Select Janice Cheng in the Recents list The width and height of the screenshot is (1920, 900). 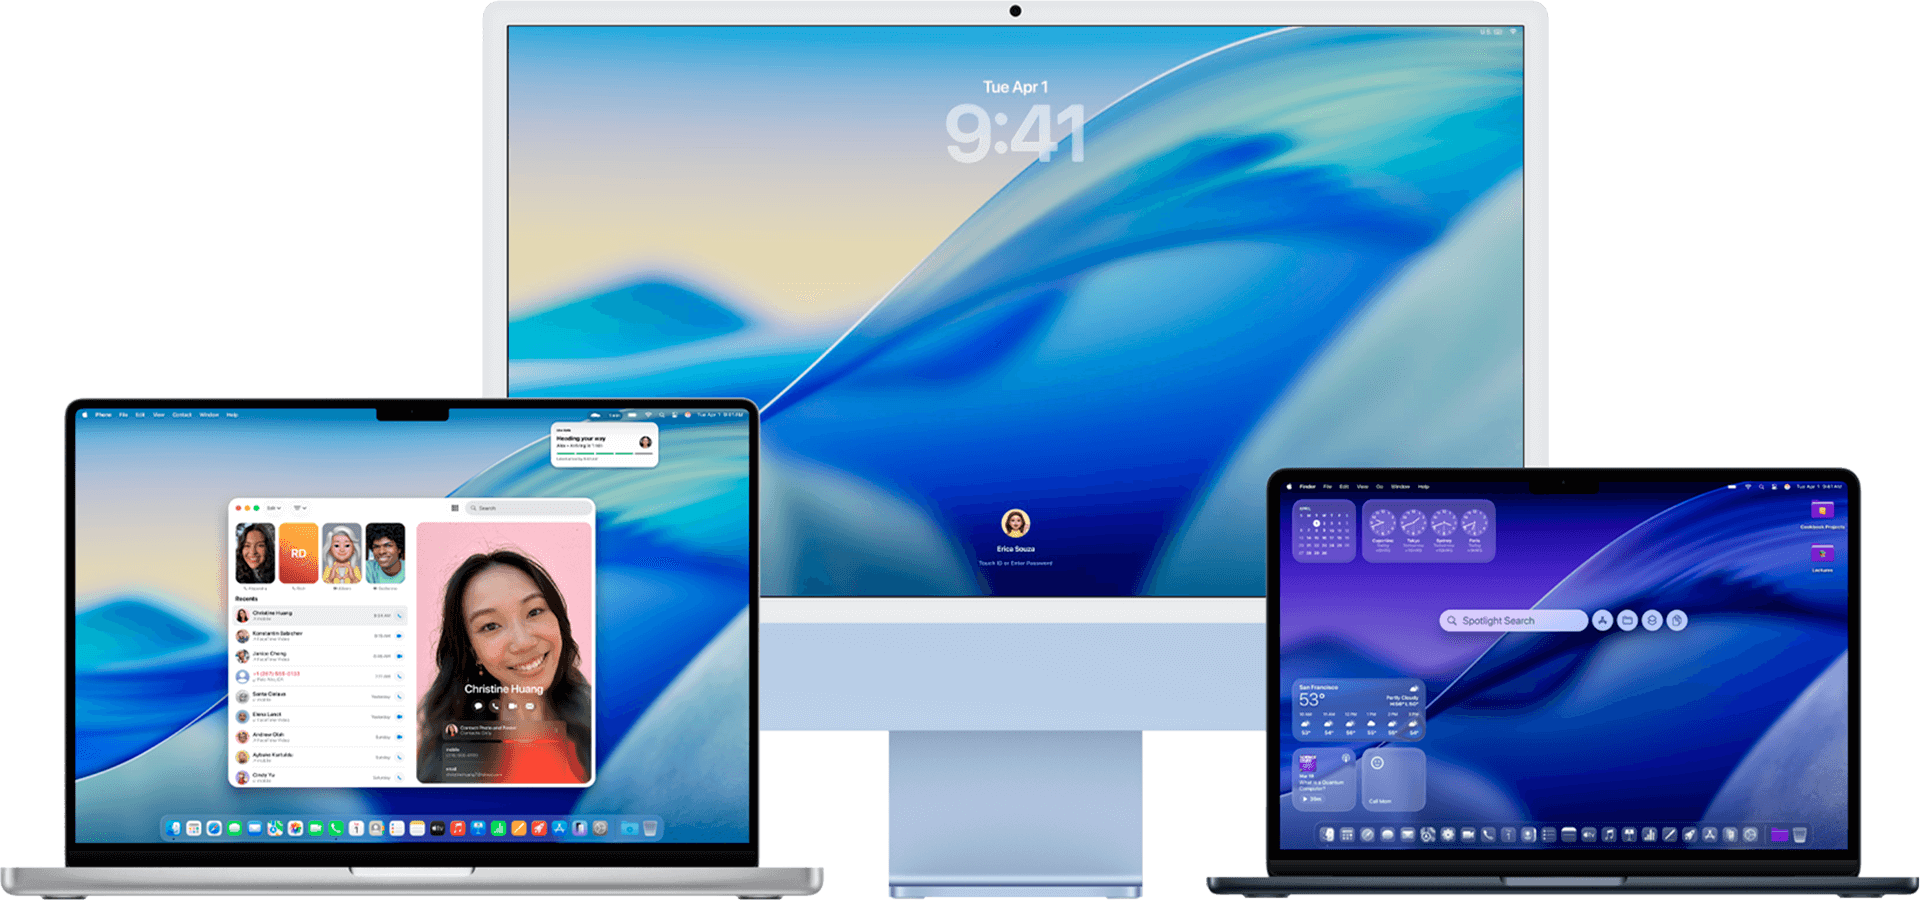pos(320,656)
